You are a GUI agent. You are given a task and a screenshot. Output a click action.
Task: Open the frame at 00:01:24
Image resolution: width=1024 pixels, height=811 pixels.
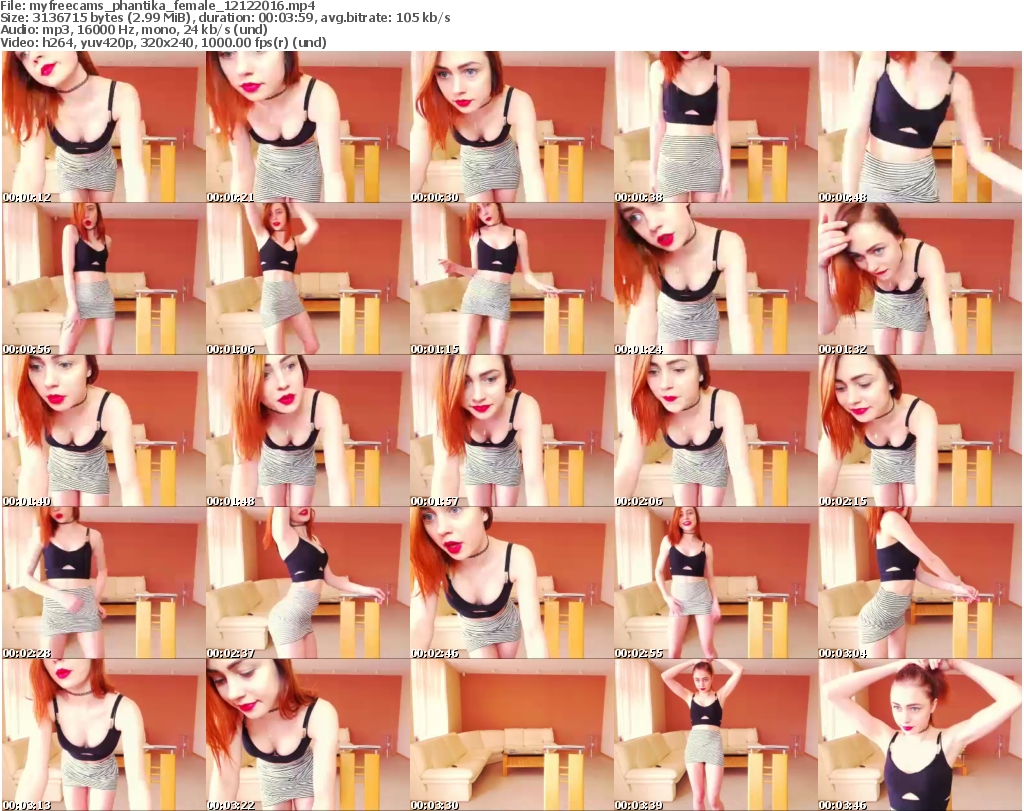(716, 279)
